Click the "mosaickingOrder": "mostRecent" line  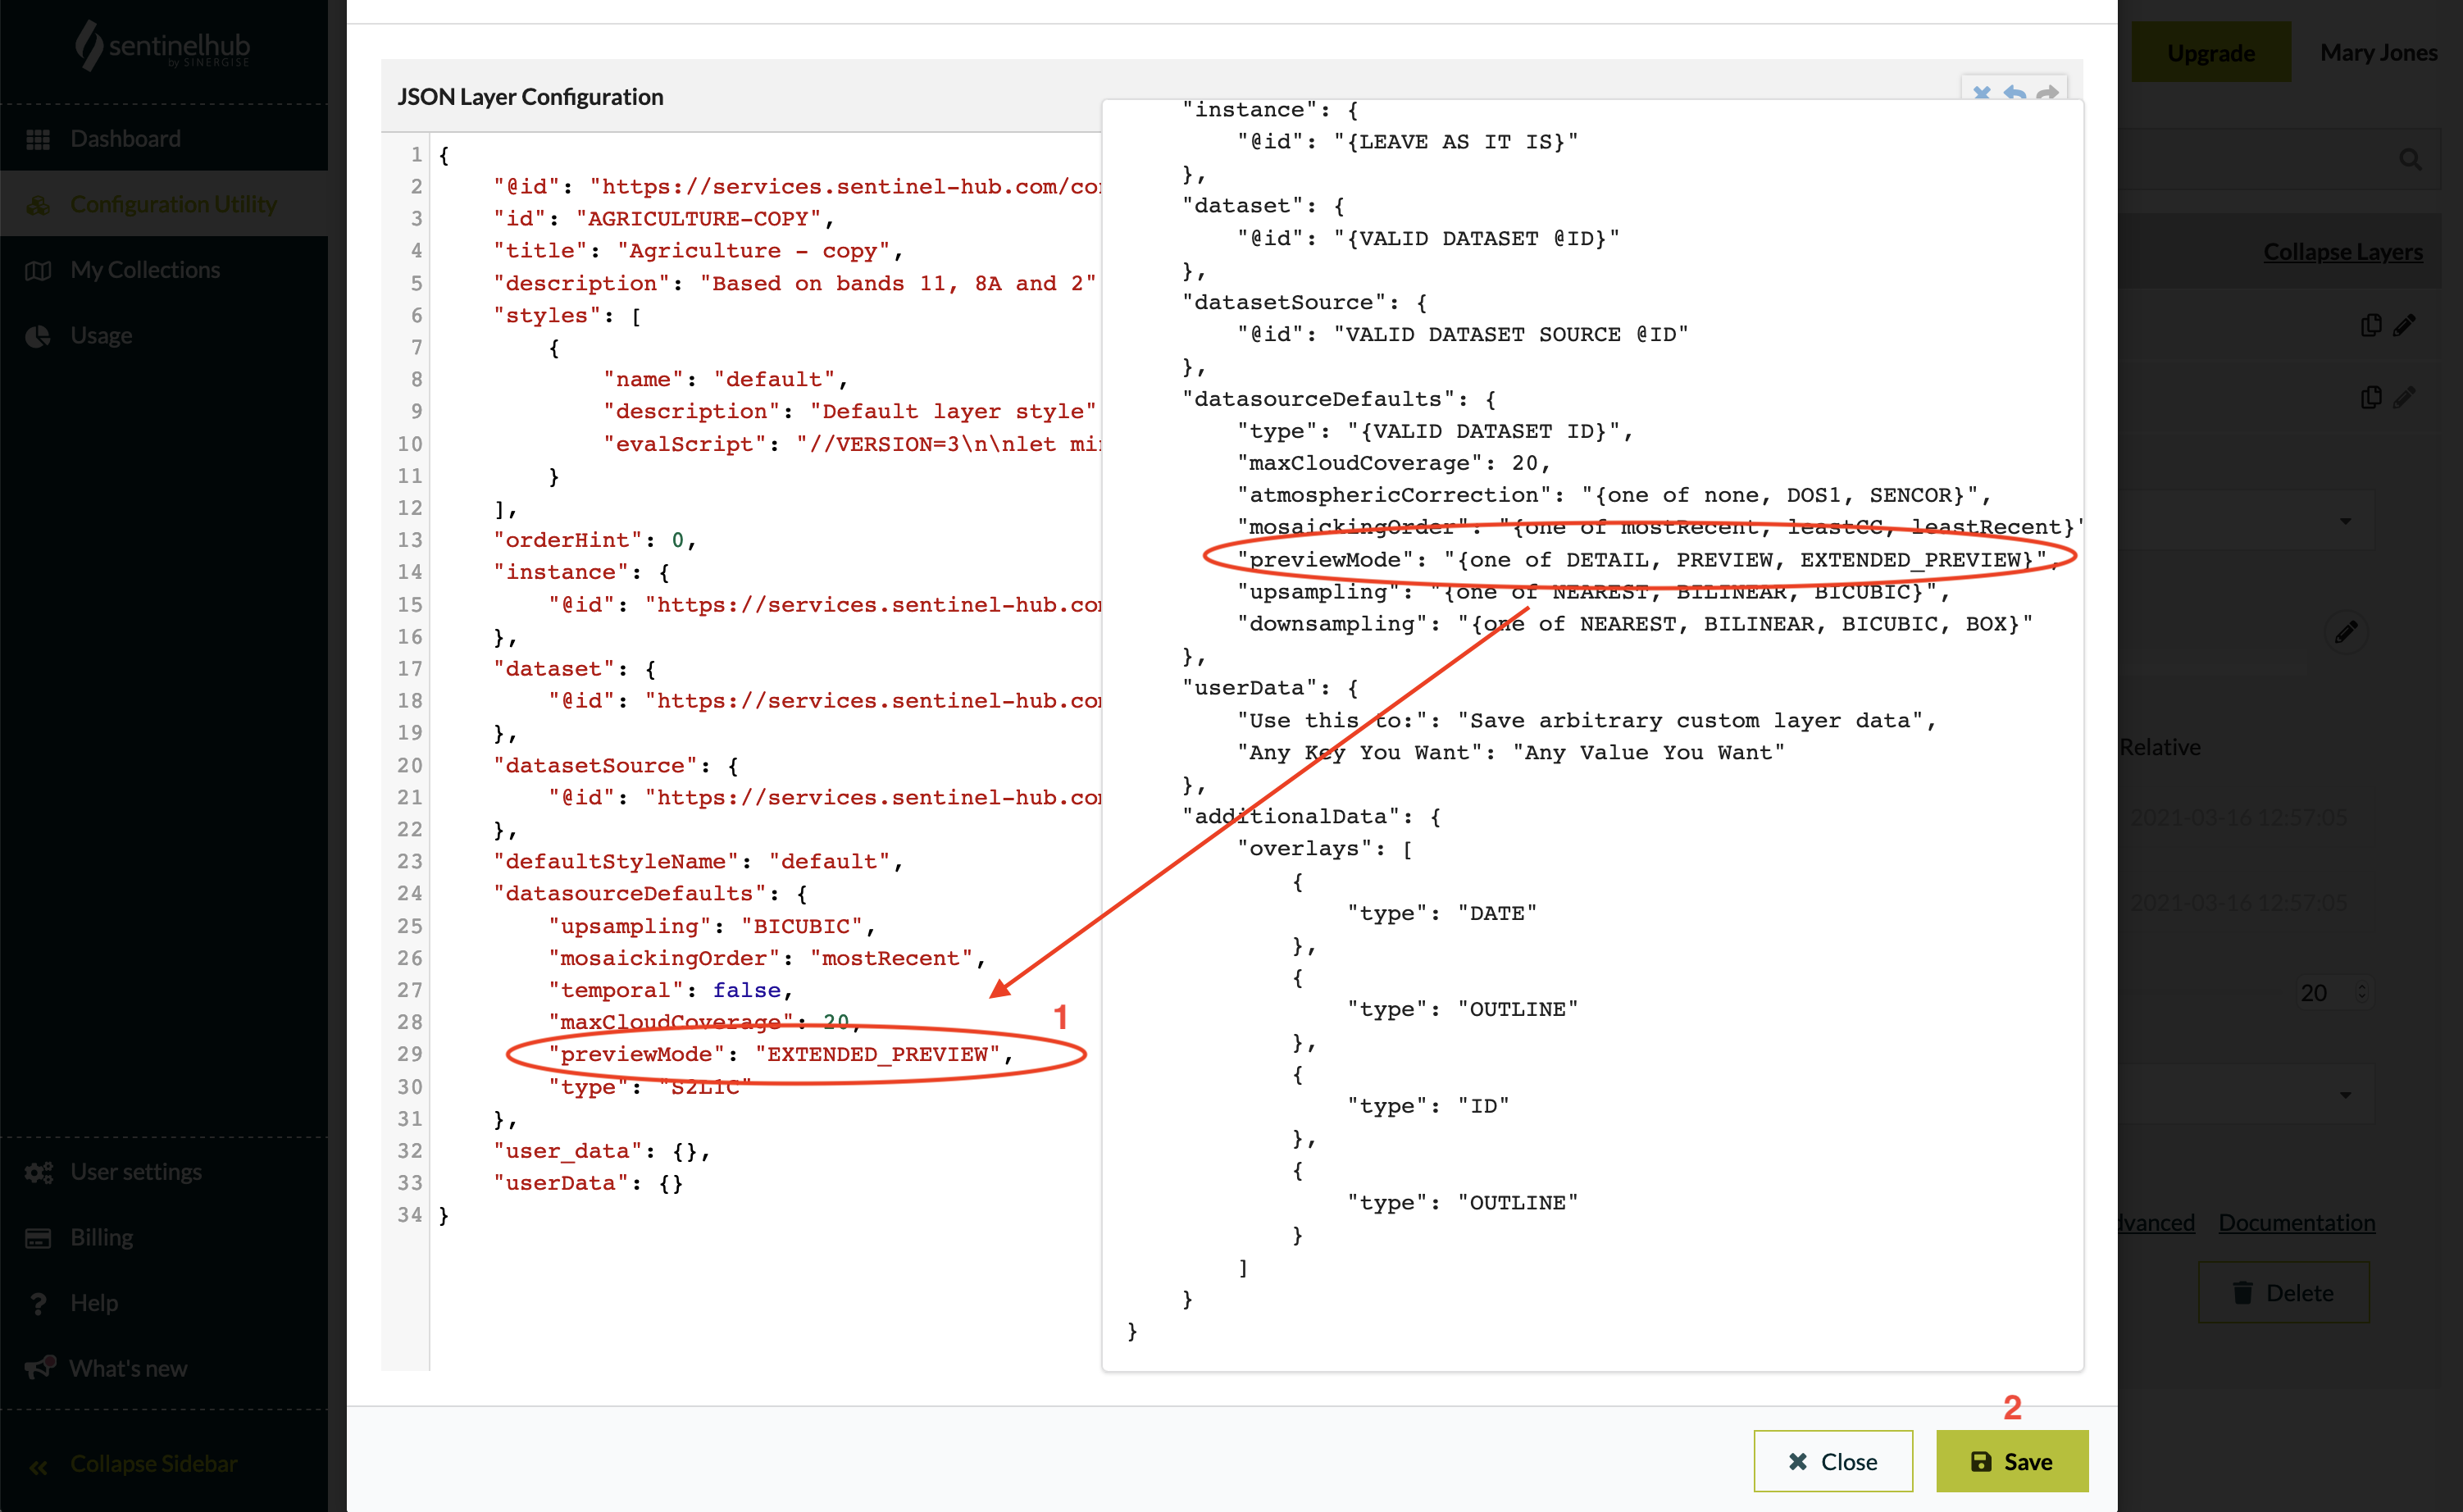point(767,958)
